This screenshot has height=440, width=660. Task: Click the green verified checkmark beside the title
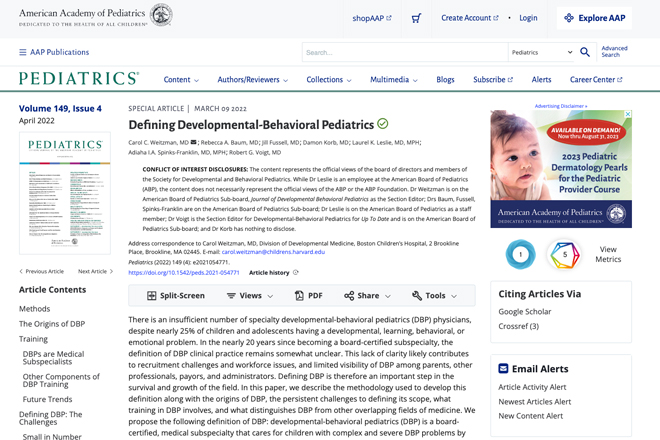[383, 124]
